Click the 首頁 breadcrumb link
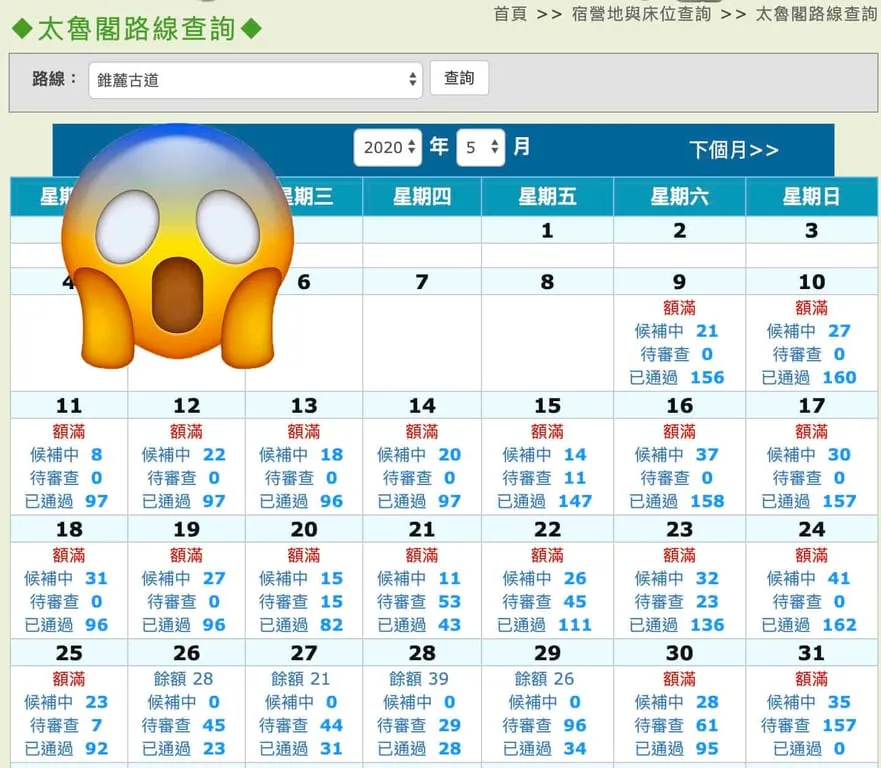 [510, 14]
